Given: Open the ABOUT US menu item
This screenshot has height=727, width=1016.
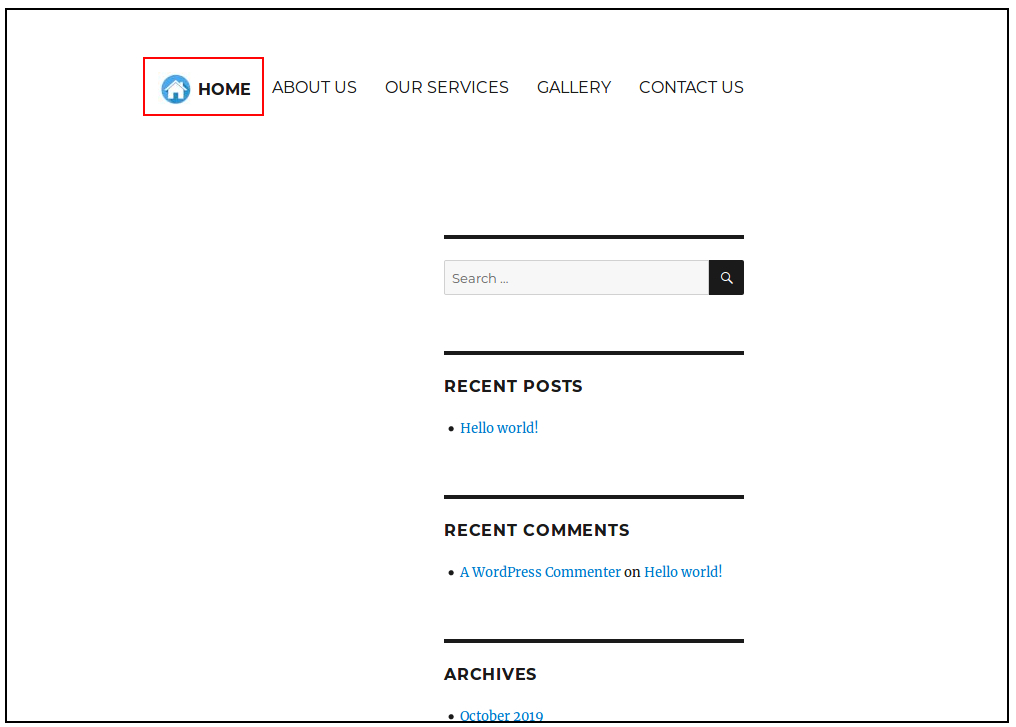Looking at the screenshot, I should coord(314,87).
